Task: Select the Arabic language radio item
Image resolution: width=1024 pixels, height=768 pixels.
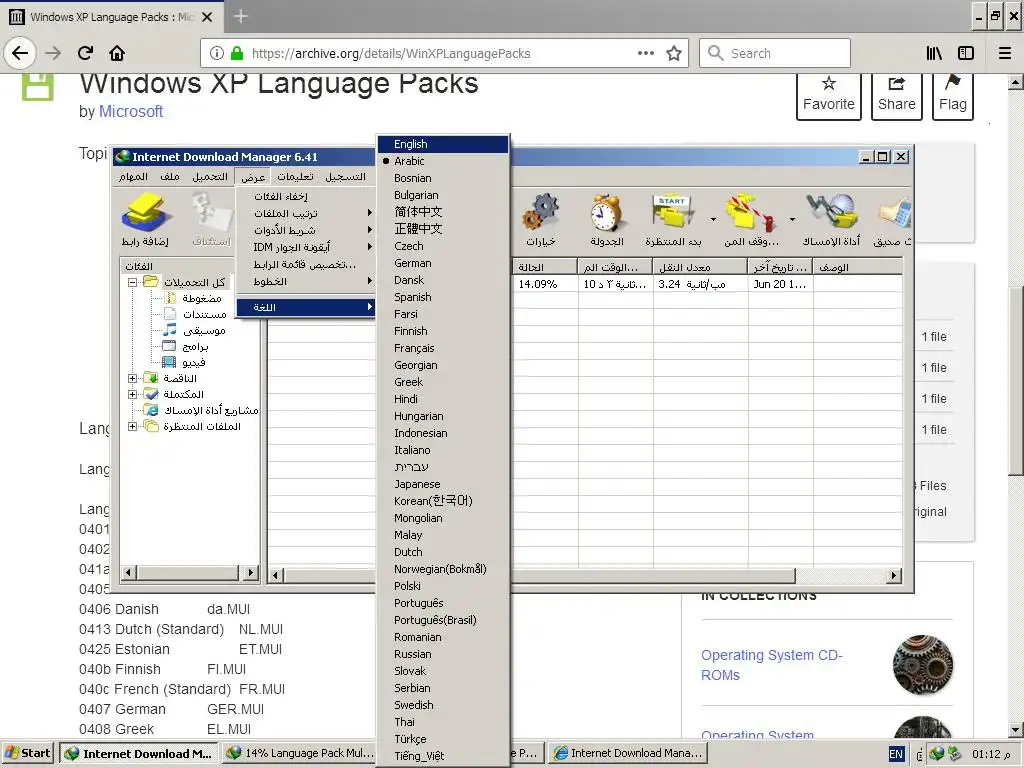Action: click(x=409, y=161)
